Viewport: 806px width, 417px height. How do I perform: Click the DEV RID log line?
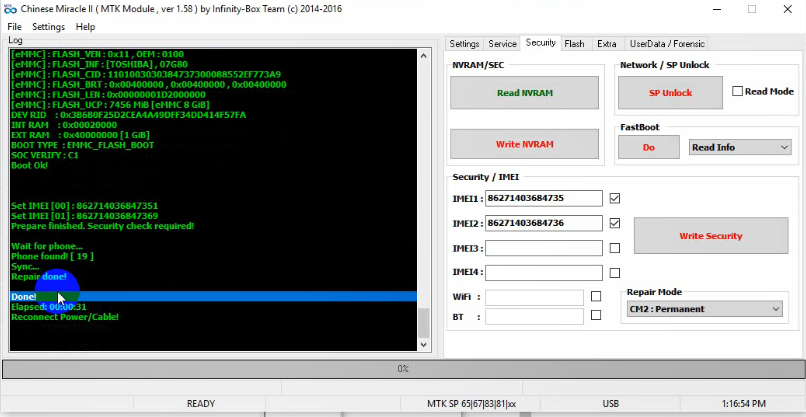[x=129, y=115]
